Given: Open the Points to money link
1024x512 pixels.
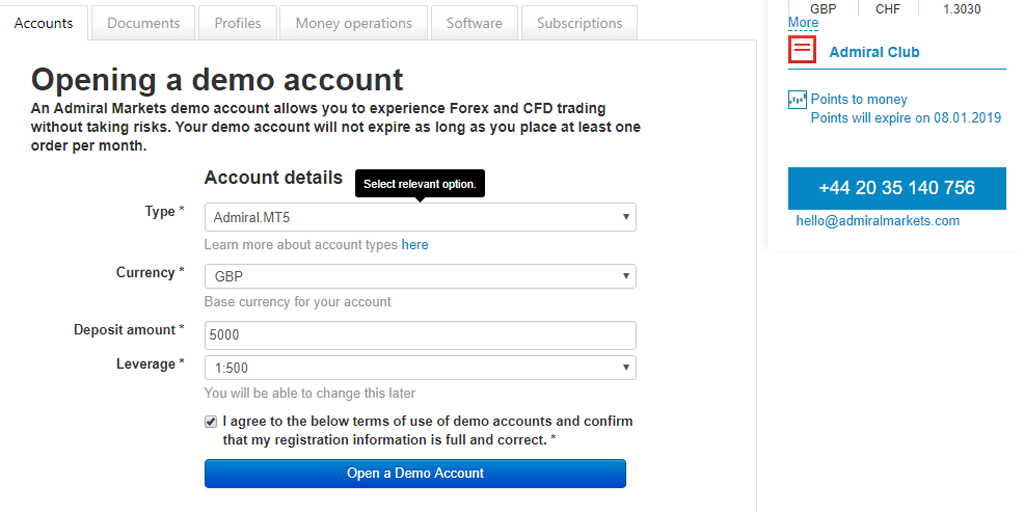Looking at the screenshot, I should [859, 100].
